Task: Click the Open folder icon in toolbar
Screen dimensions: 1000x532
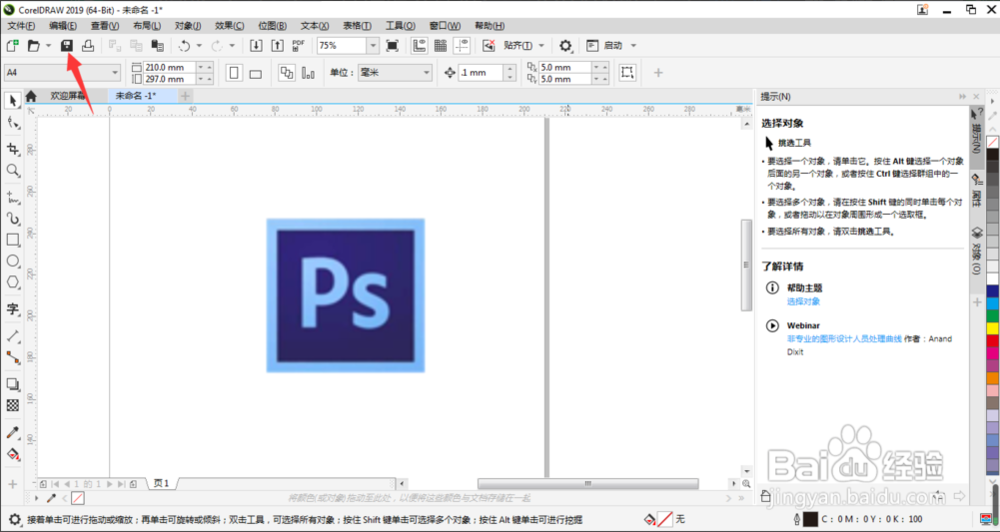Action: tap(34, 45)
